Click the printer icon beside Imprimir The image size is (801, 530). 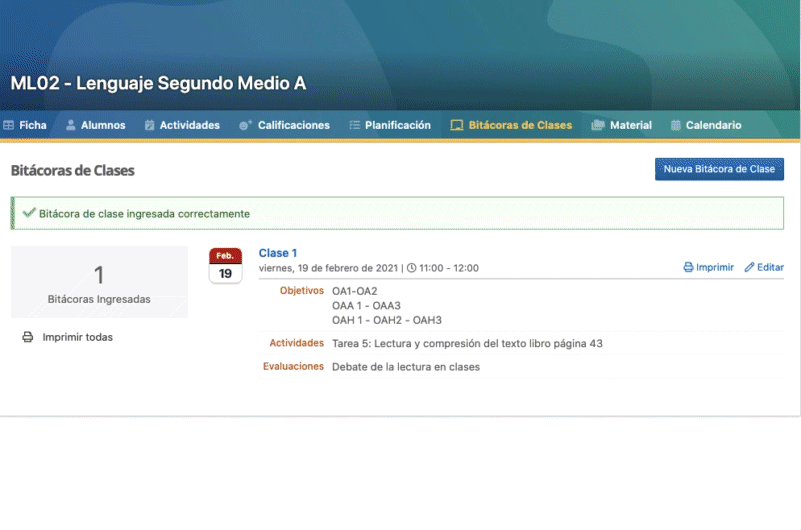point(688,267)
